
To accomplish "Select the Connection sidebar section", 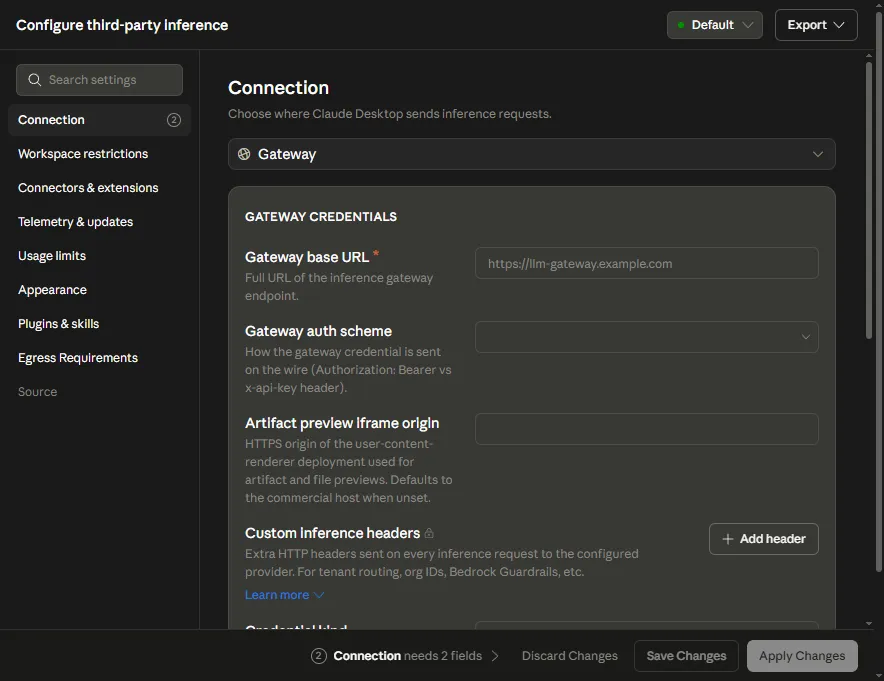I will [99, 120].
